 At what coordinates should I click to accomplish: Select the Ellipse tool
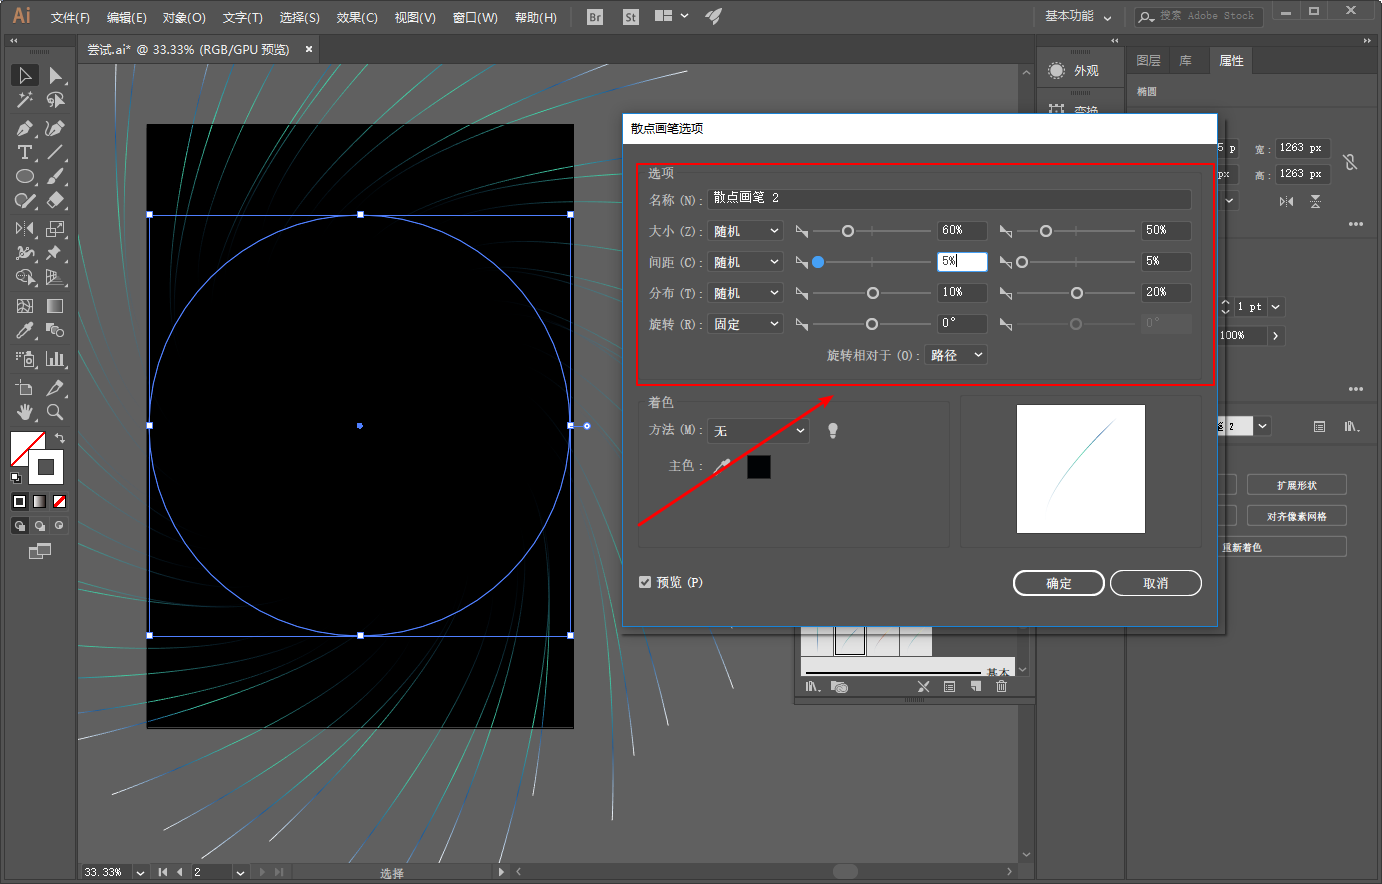click(x=25, y=176)
